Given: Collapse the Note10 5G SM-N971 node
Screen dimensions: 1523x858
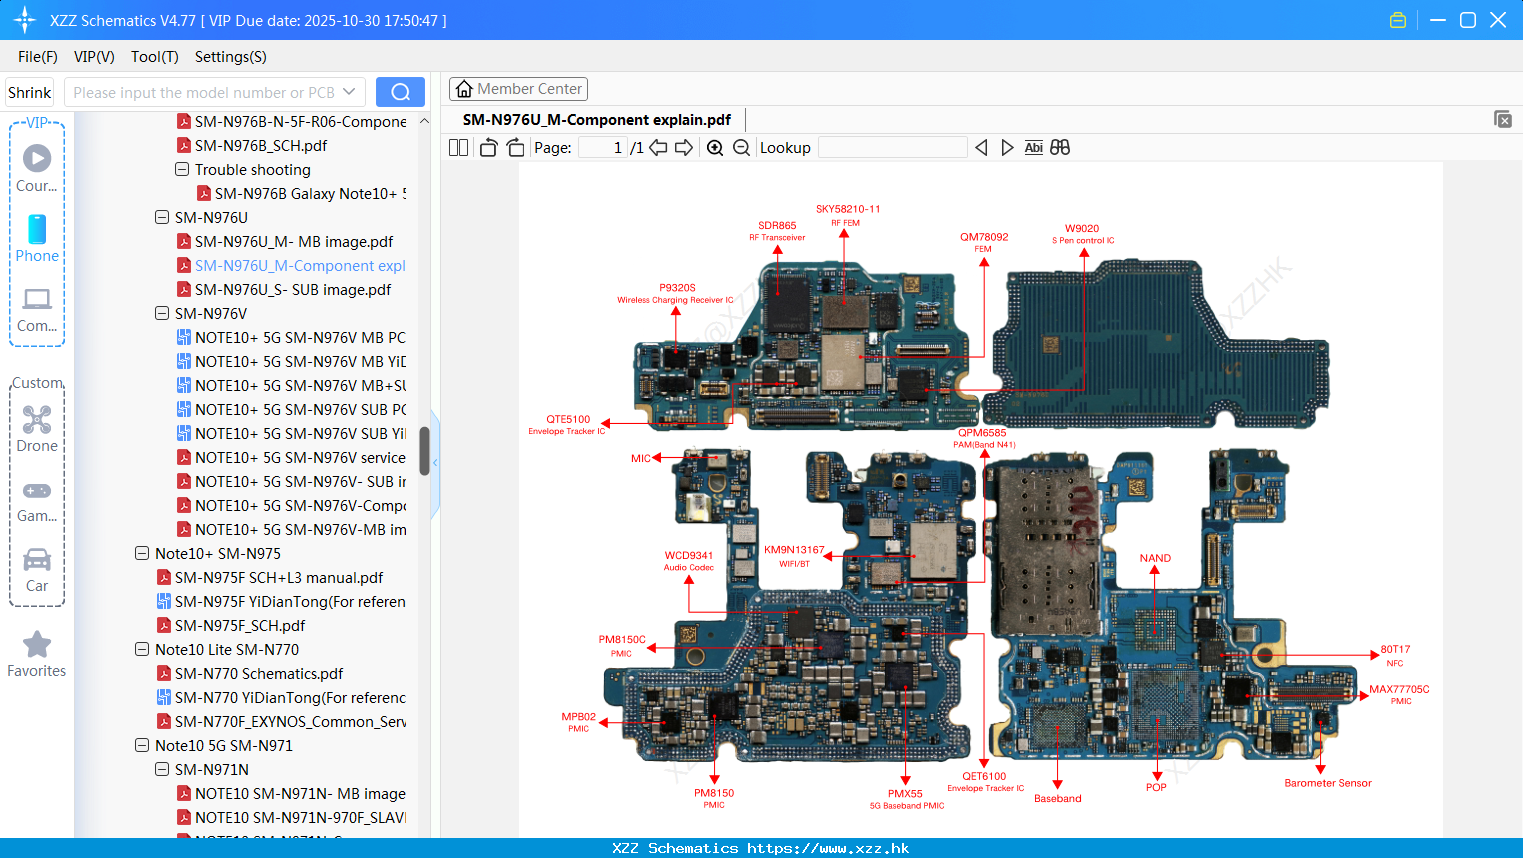Looking at the screenshot, I should (x=142, y=746).
